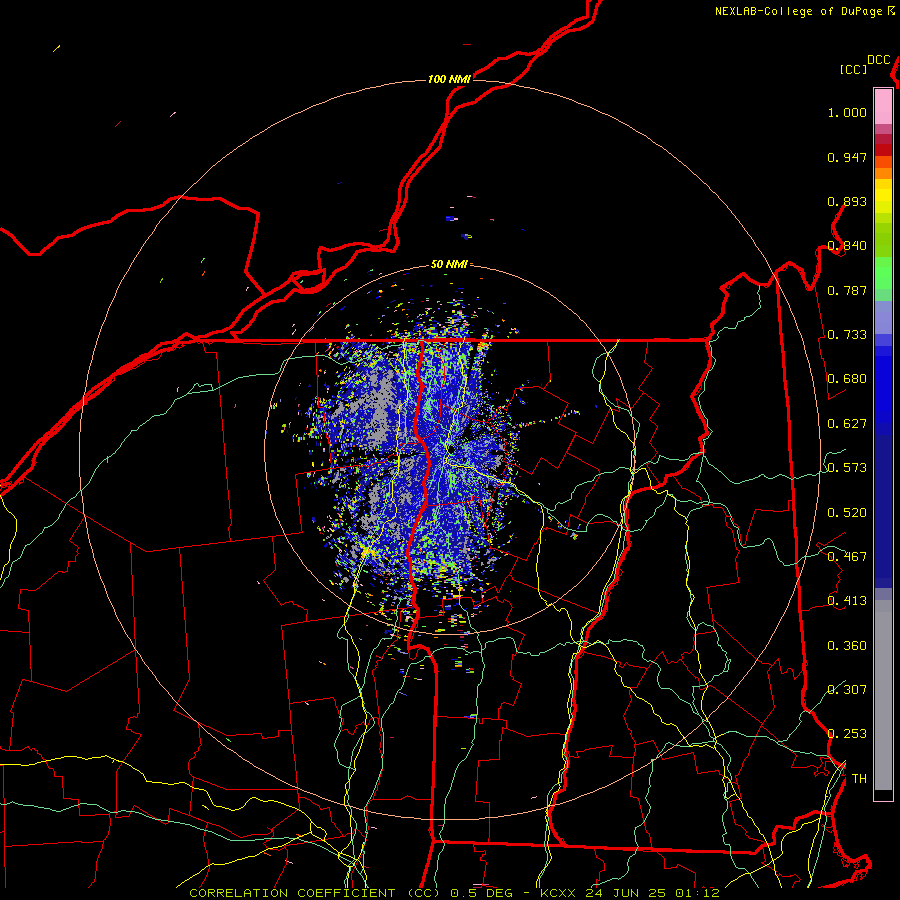Click the gray swatch in the color bar
Viewport: 900px width, 900px height.
coord(883,695)
